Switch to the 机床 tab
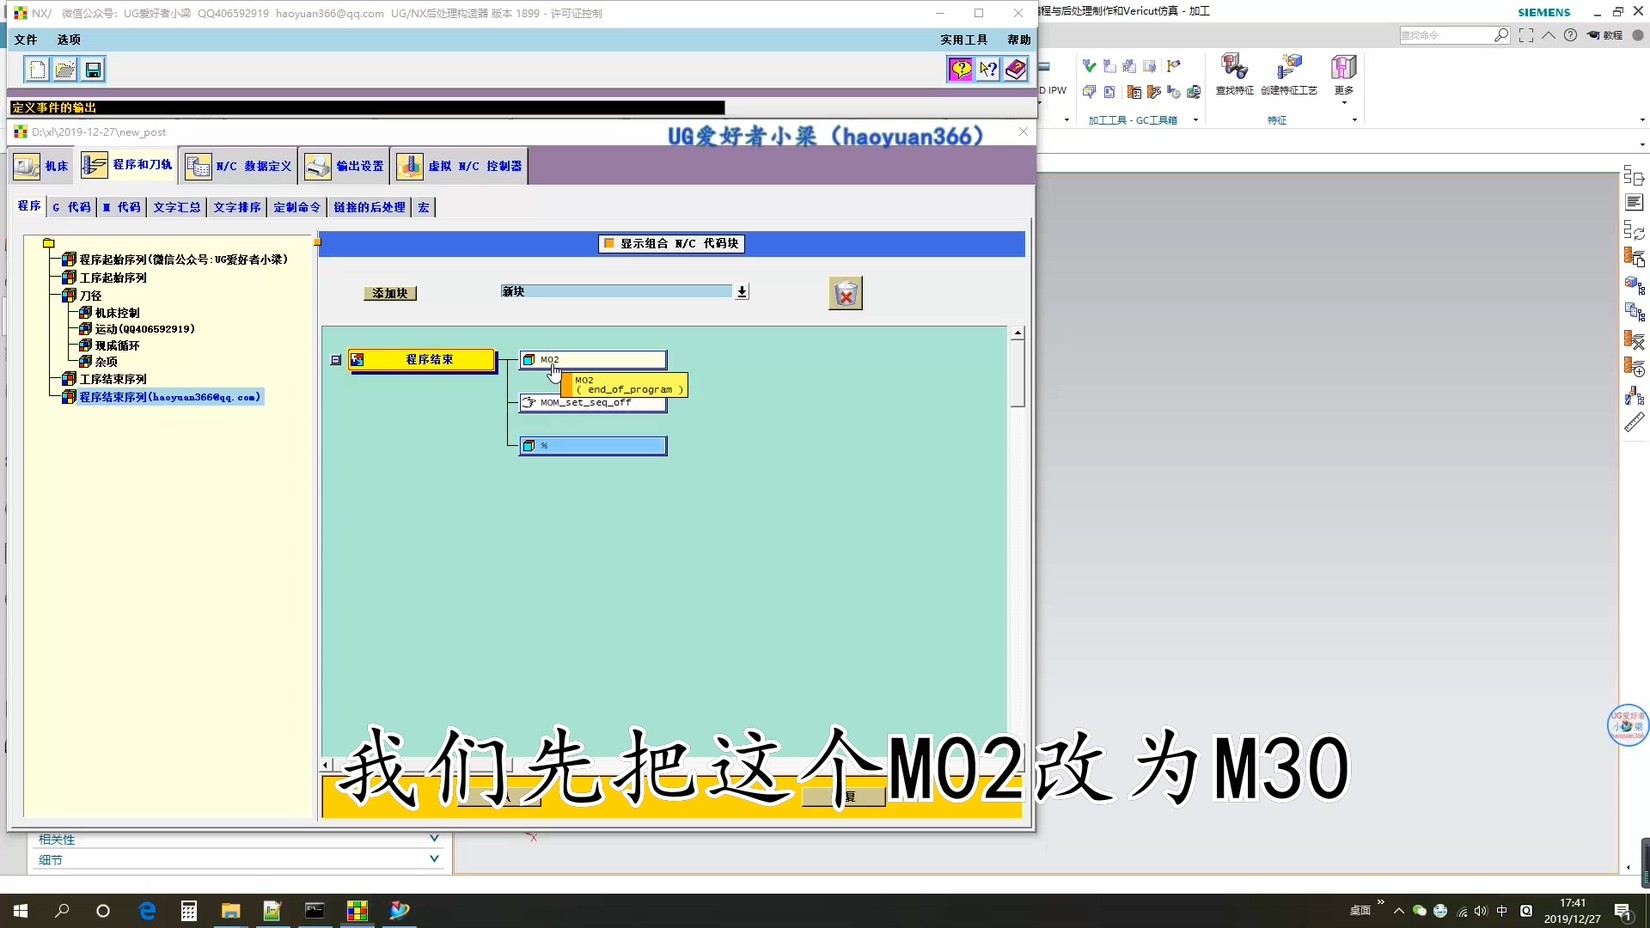Screen dimensions: 1650x928 [42, 166]
